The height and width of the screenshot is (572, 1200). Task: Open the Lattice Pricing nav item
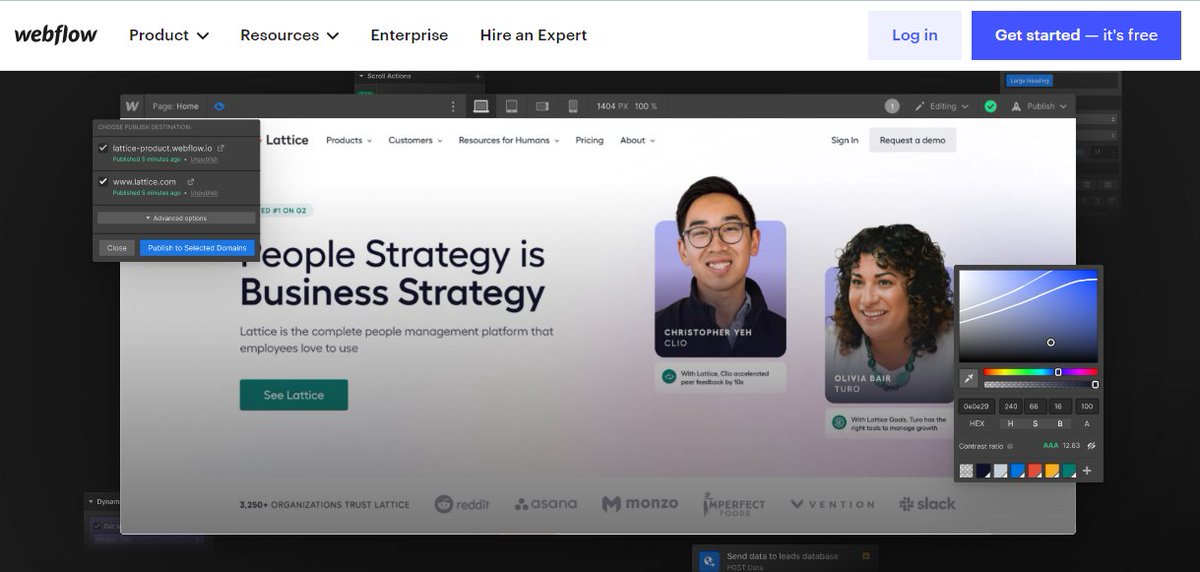coord(589,140)
